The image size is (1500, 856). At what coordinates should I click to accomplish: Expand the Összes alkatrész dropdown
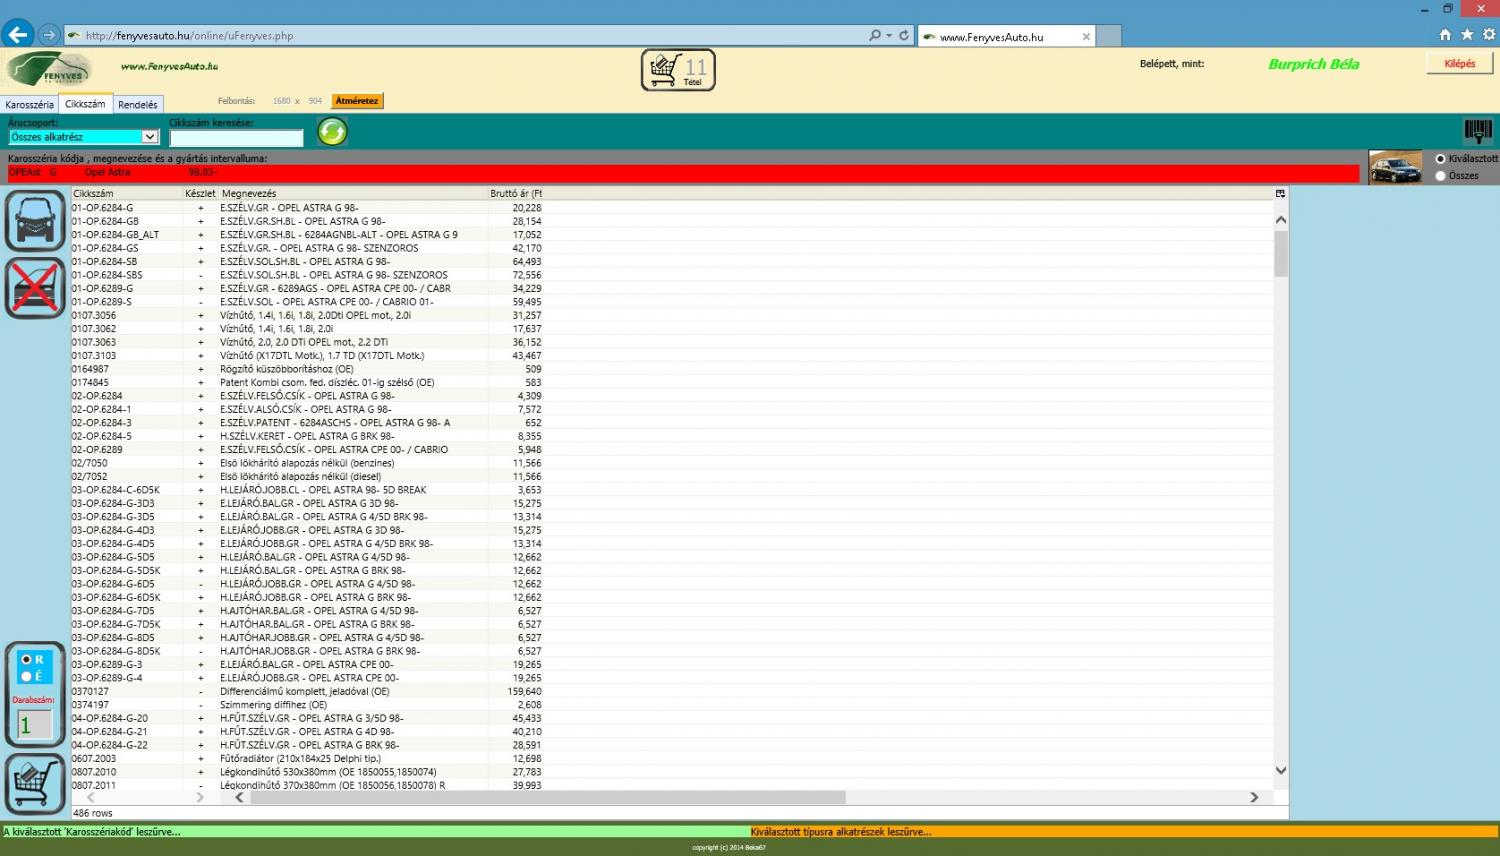(x=150, y=137)
